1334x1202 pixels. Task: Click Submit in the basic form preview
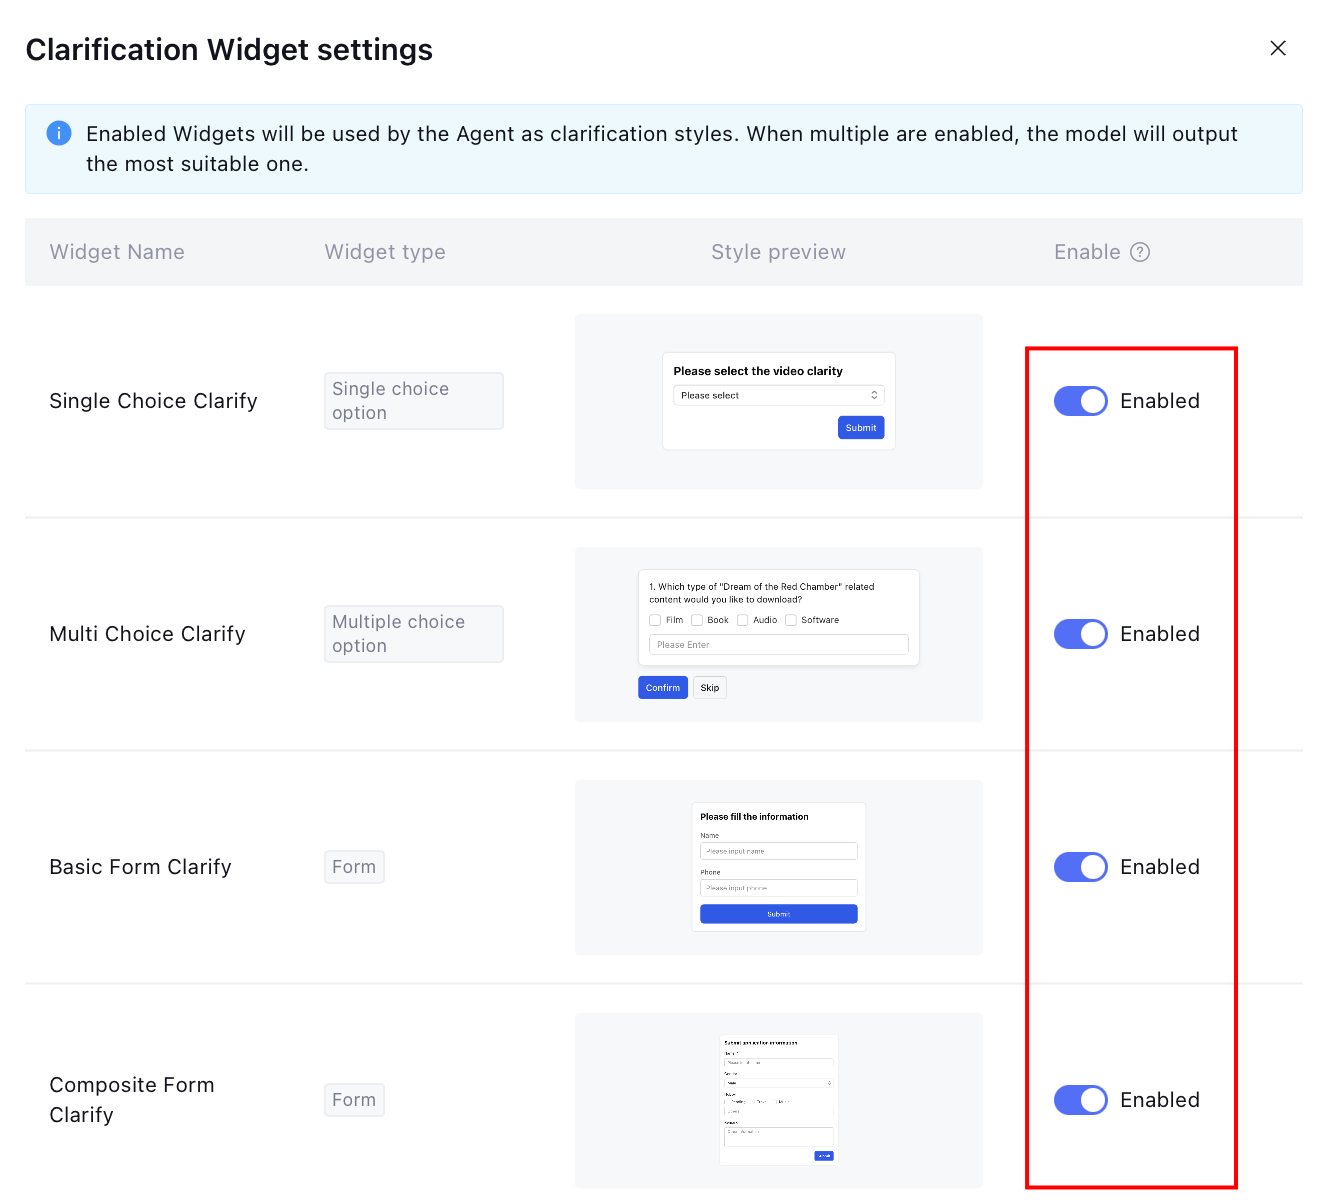click(x=778, y=914)
